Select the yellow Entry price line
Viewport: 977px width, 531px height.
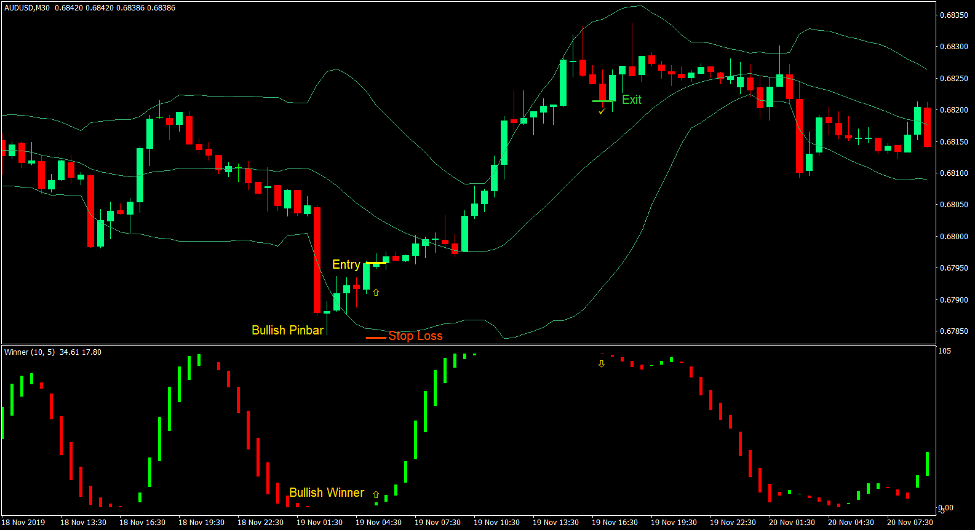click(x=376, y=264)
